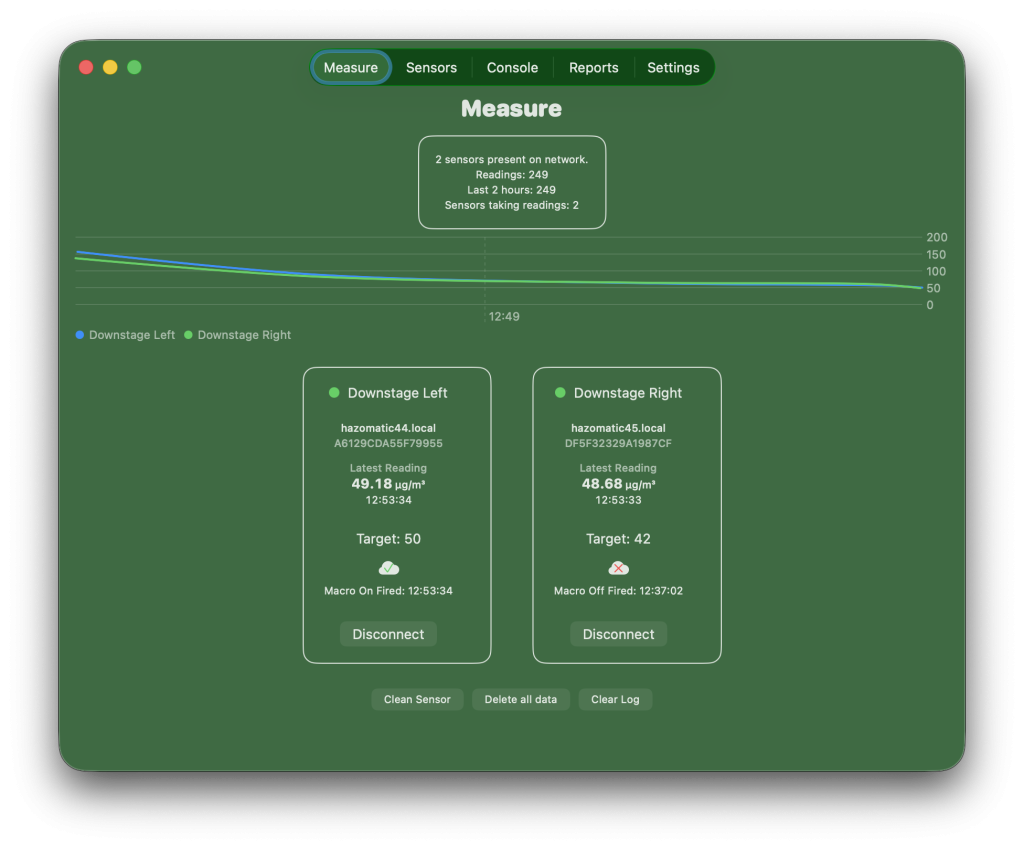Viewport: 1024px width, 849px height.
Task: Click blue Downstage Left legend dot
Action: pyautogui.click(x=80, y=335)
